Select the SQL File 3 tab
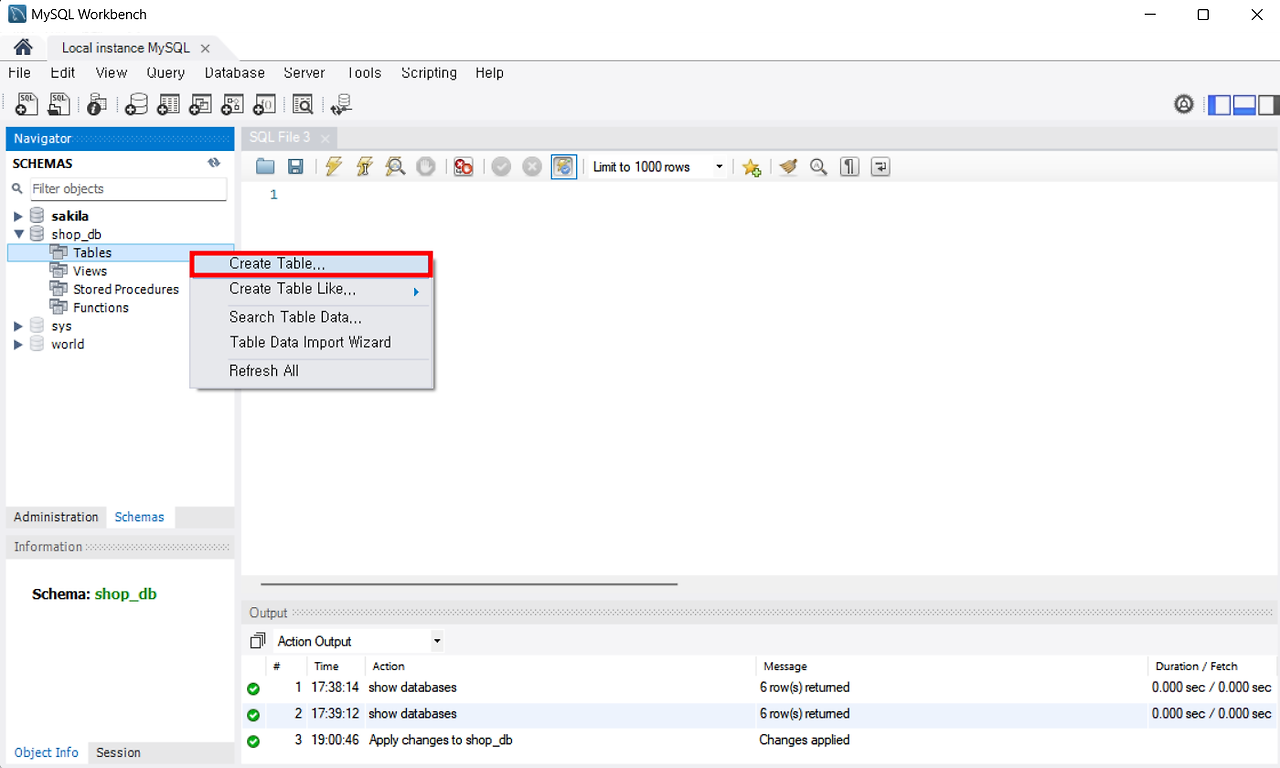Screen dimensions: 1280x768 point(280,137)
